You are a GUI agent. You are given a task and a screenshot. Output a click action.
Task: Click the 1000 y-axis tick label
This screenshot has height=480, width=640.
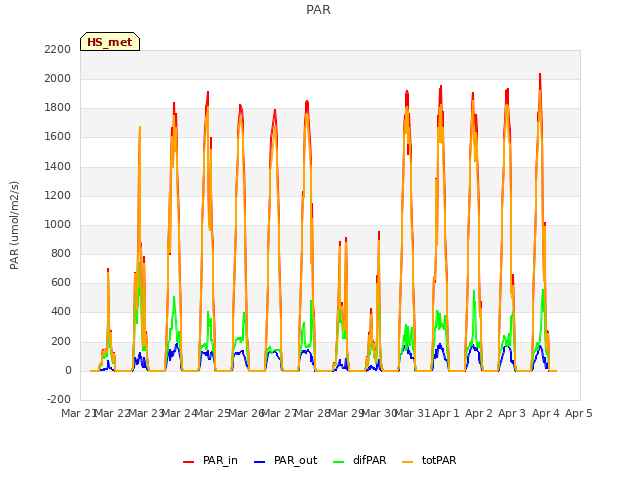click(x=58, y=224)
